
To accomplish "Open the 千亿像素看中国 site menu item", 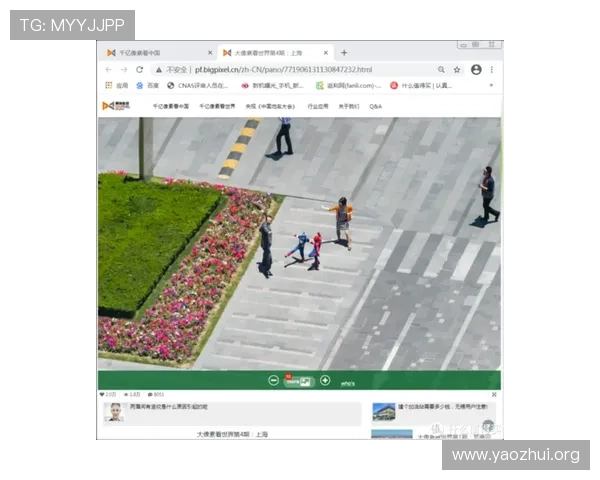I will (x=171, y=106).
